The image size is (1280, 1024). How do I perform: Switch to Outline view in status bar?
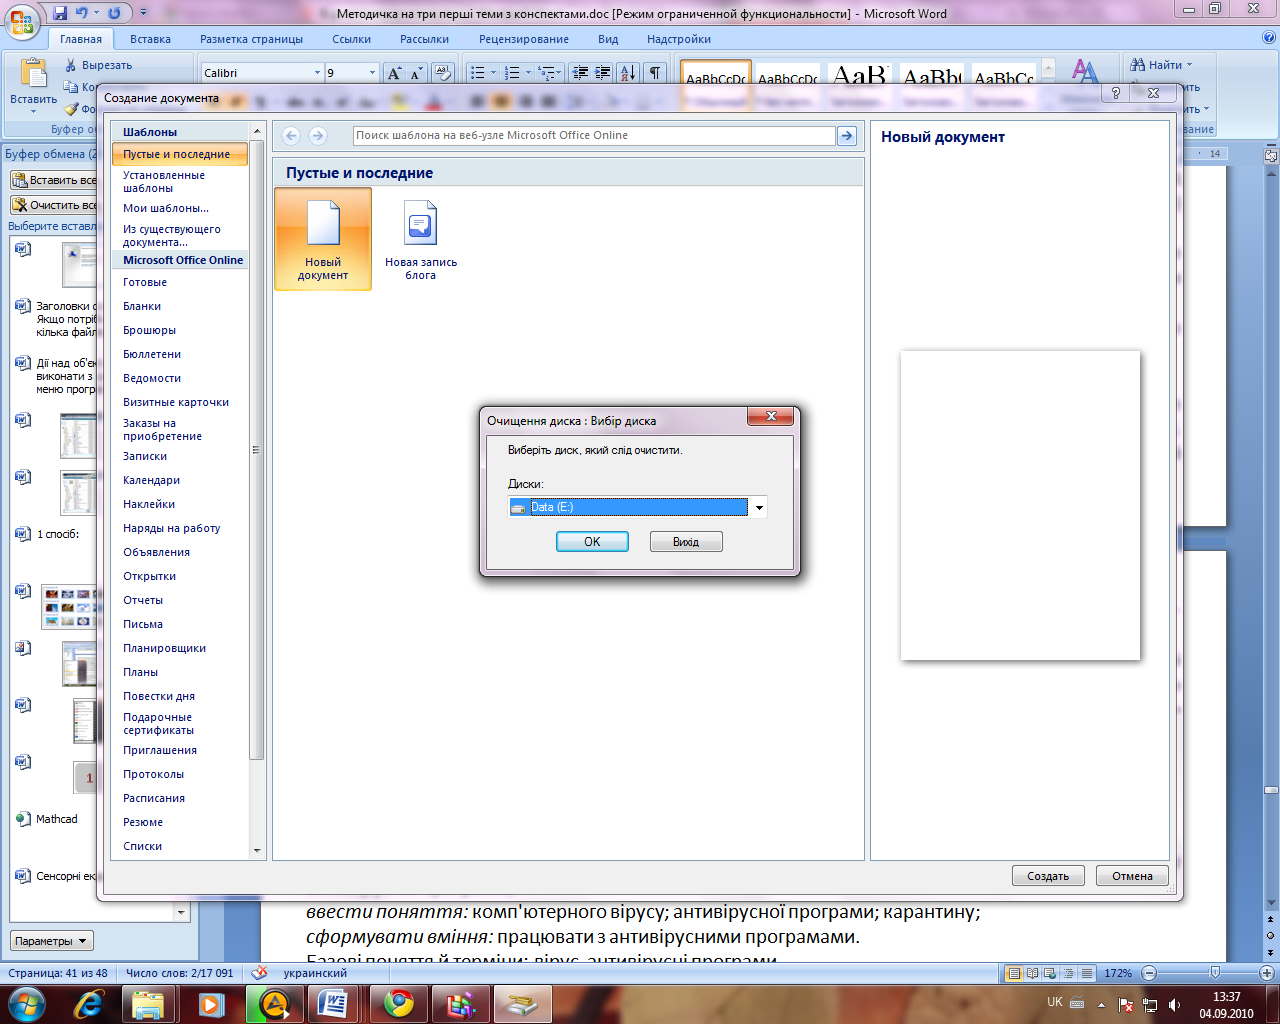(x=1068, y=973)
